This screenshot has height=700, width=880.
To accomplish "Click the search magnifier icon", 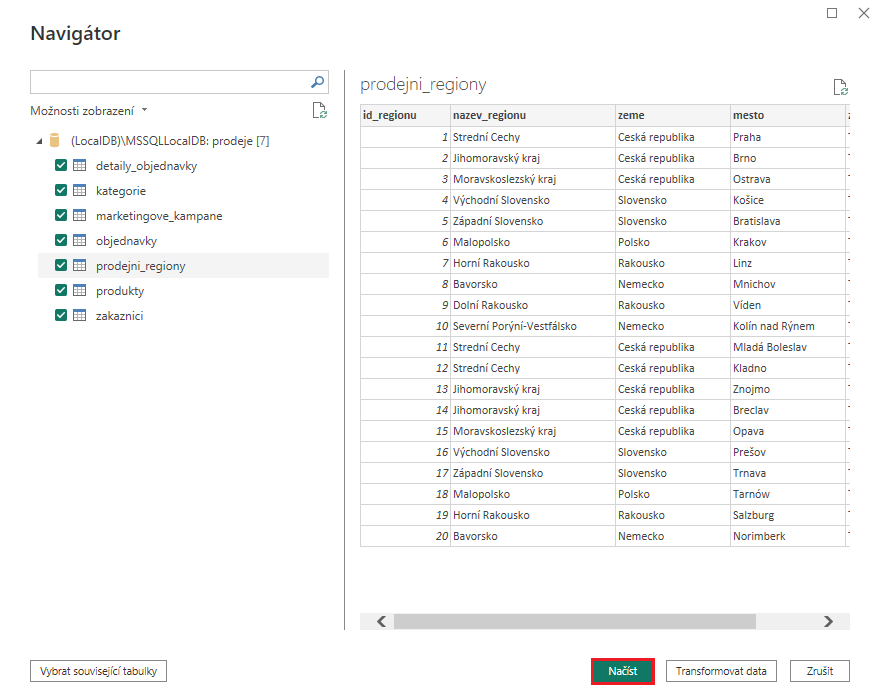I will [x=316, y=81].
